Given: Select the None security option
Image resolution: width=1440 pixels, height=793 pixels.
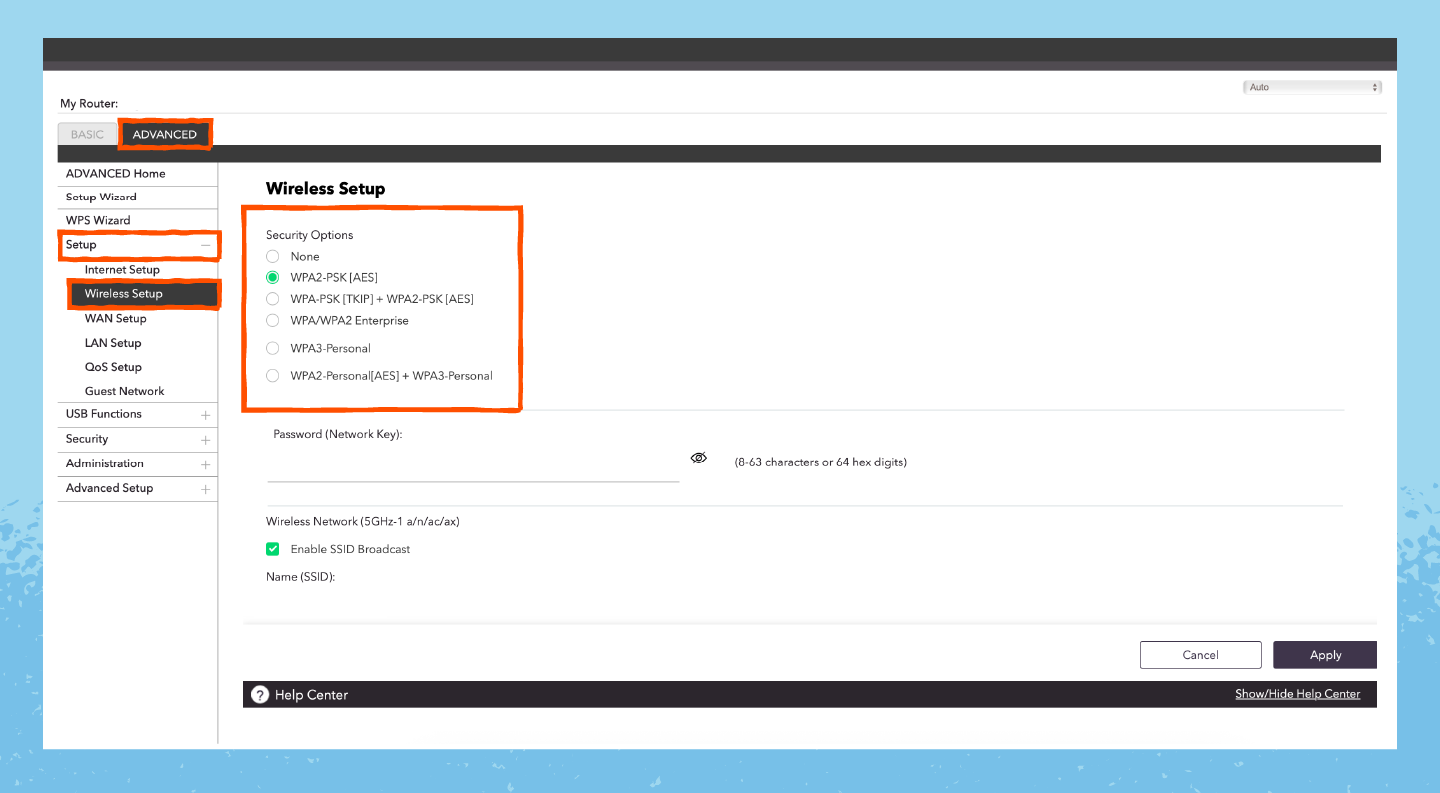Looking at the screenshot, I should point(273,256).
